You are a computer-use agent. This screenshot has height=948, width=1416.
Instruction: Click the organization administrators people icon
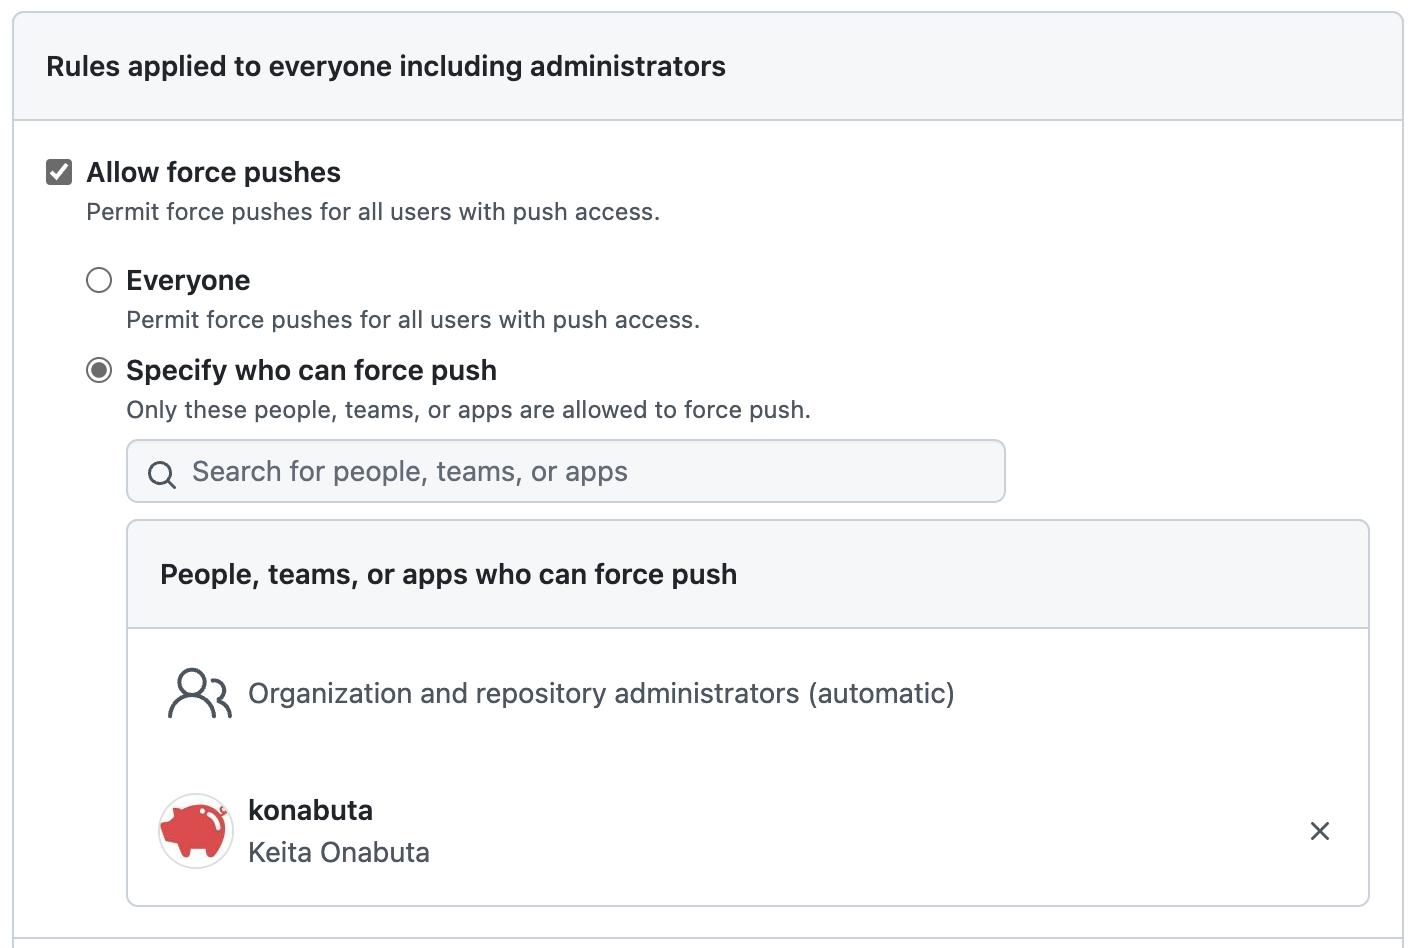point(197,692)
